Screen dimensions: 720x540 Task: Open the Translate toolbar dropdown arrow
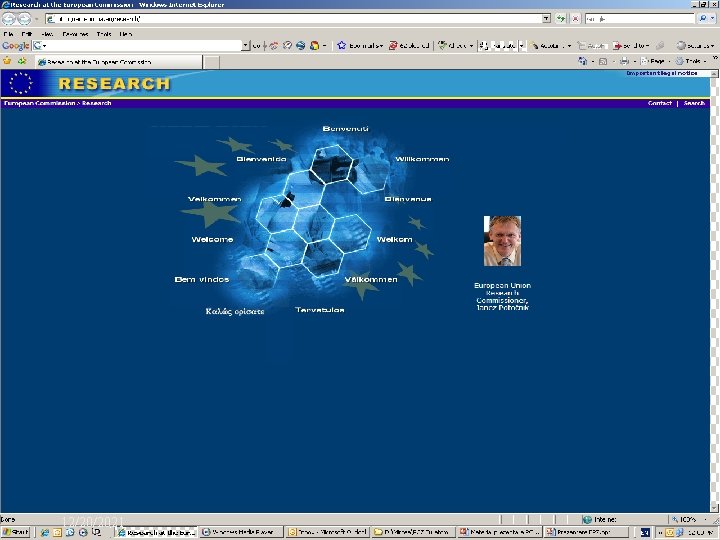click(521, 45)
